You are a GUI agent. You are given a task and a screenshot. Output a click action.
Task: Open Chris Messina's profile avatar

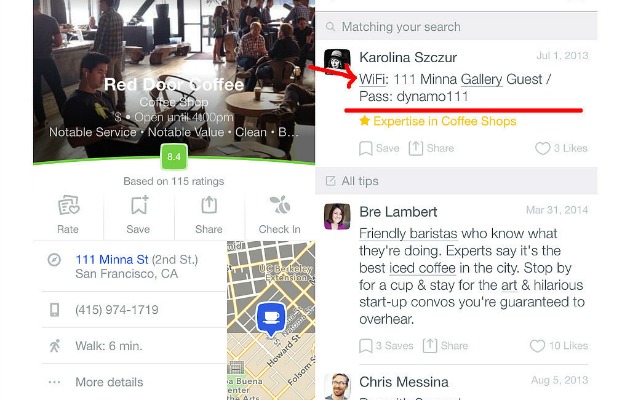[x=337, y=386]
